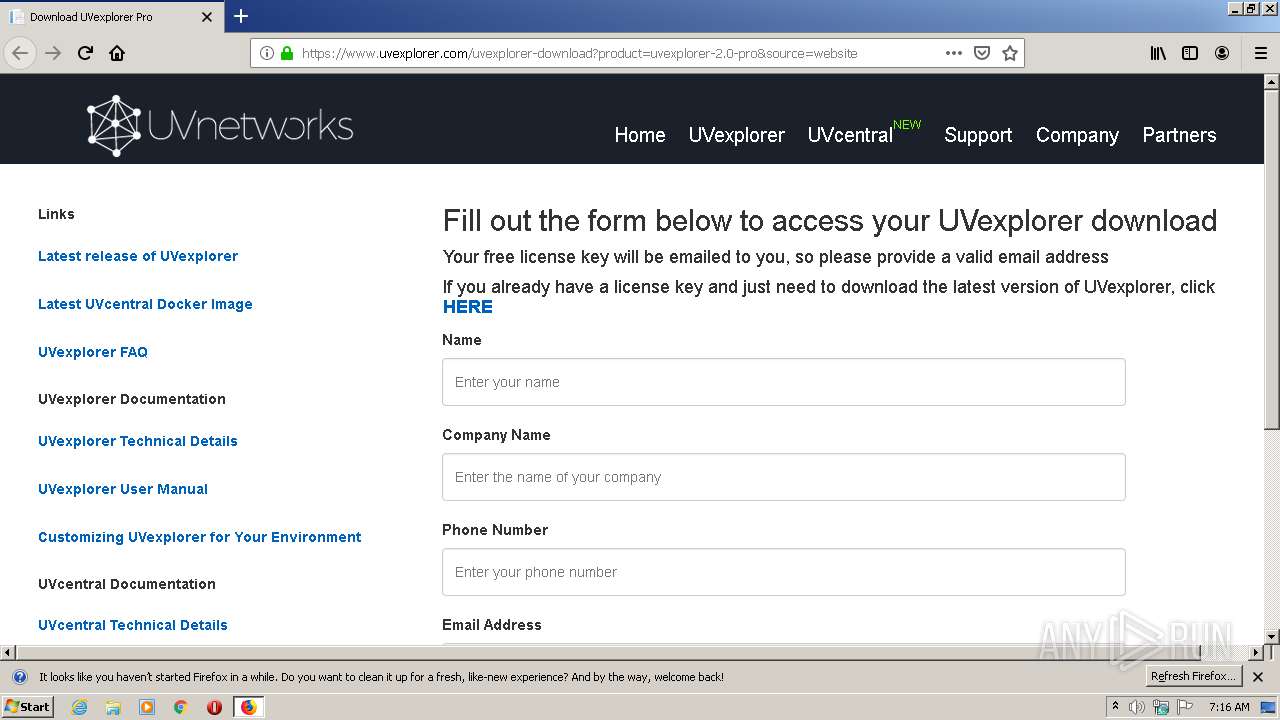Open Latest UVcentral Docker Image link
This screenshot has height=720, width=1280.
point(145,304)
